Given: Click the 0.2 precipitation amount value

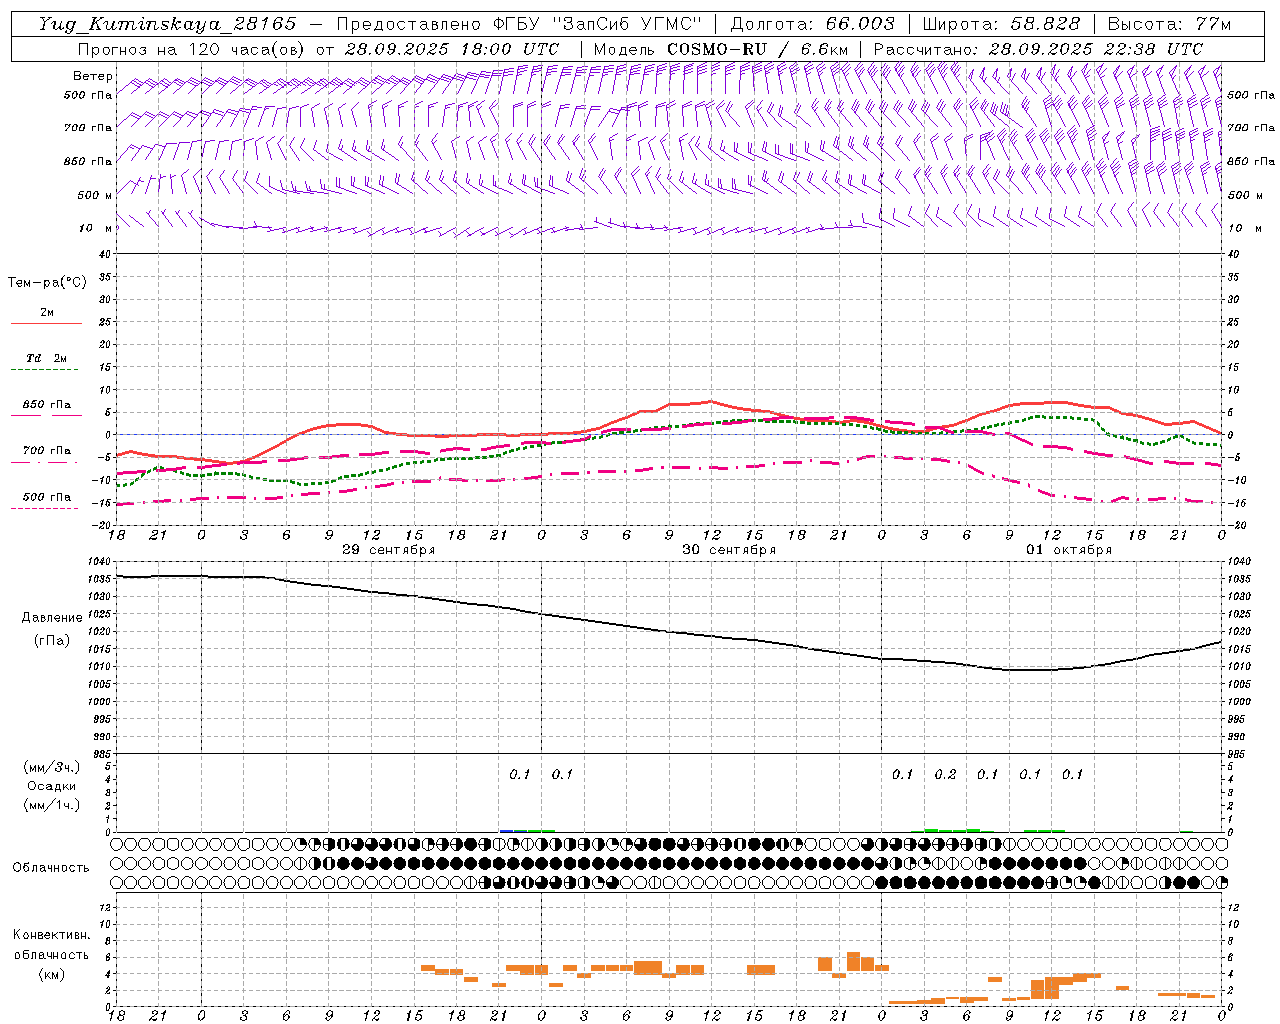Looking at the screenshot, I should click(945, 775).
